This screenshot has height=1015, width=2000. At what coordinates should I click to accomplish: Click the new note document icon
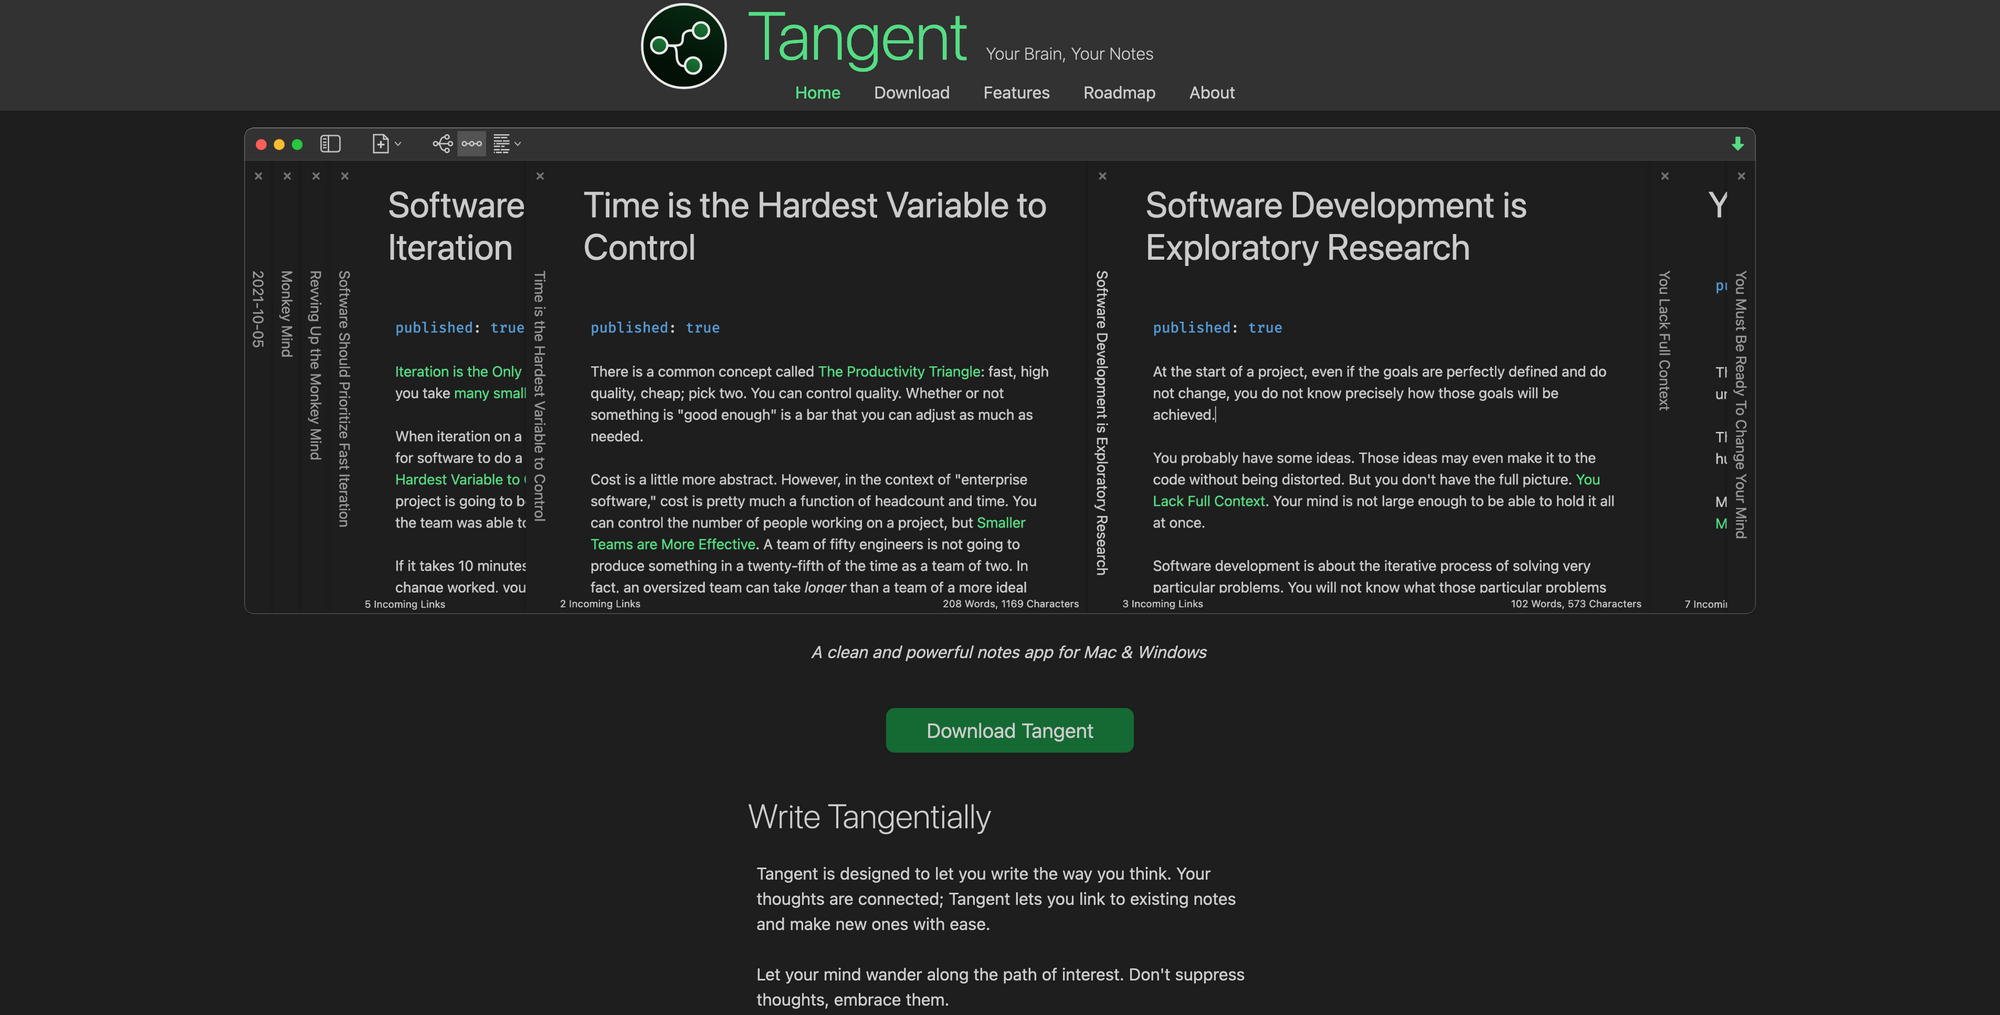click(x=380, y=144)
